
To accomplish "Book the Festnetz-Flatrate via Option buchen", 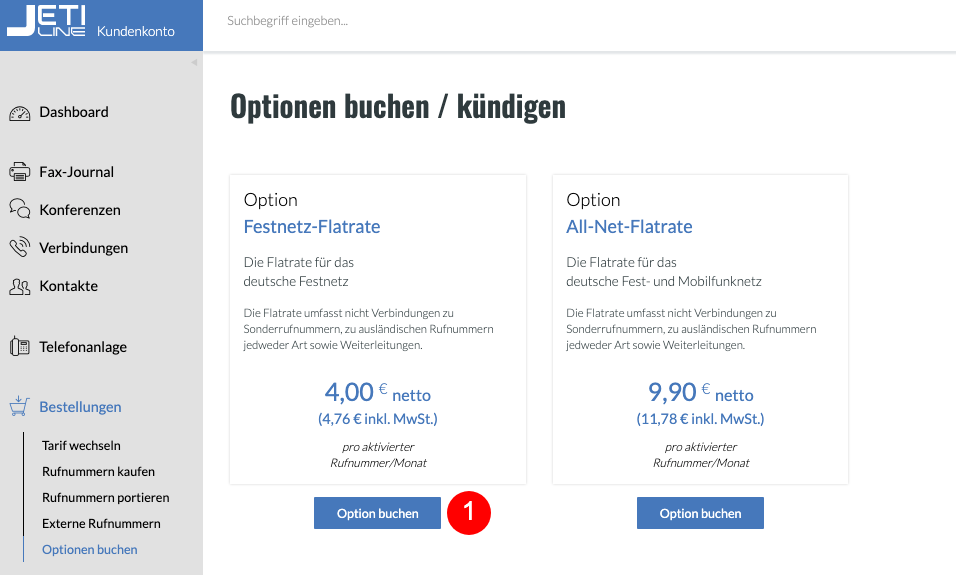I will (377, 513).
